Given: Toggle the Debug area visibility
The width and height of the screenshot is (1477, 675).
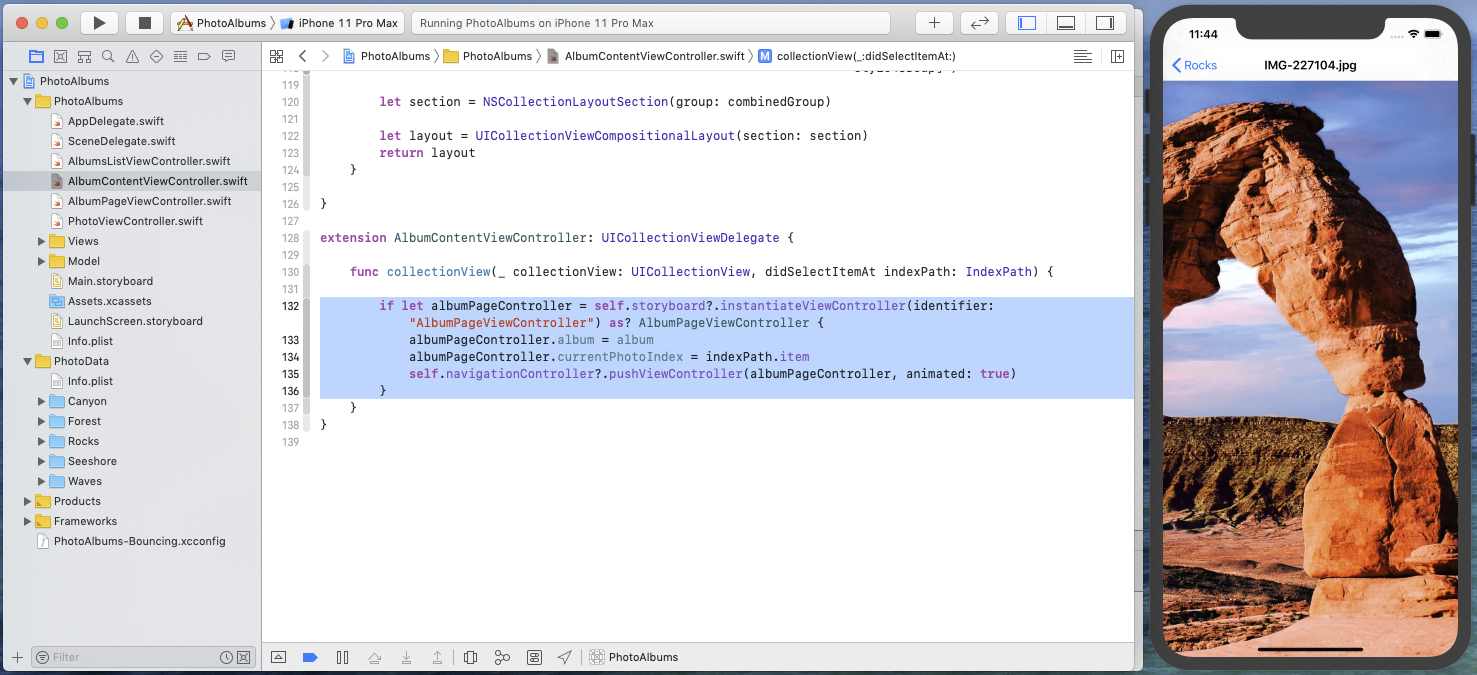Looking at the screenshot, I should coord(1066,23).
